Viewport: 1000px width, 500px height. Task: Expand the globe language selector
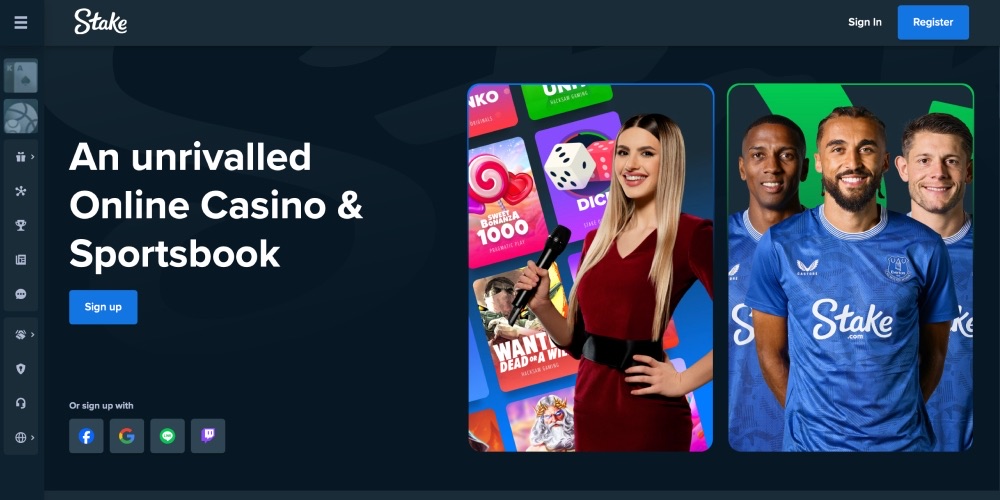pyautogui.click(x=24, y=438)
